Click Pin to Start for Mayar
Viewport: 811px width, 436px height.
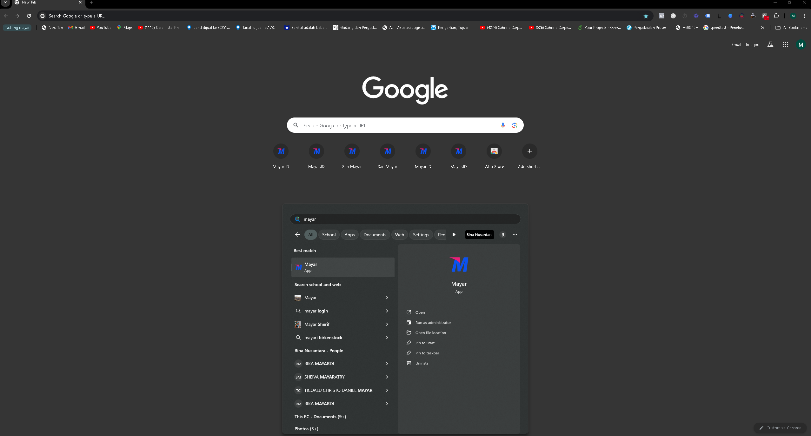(x=421, y=343)
